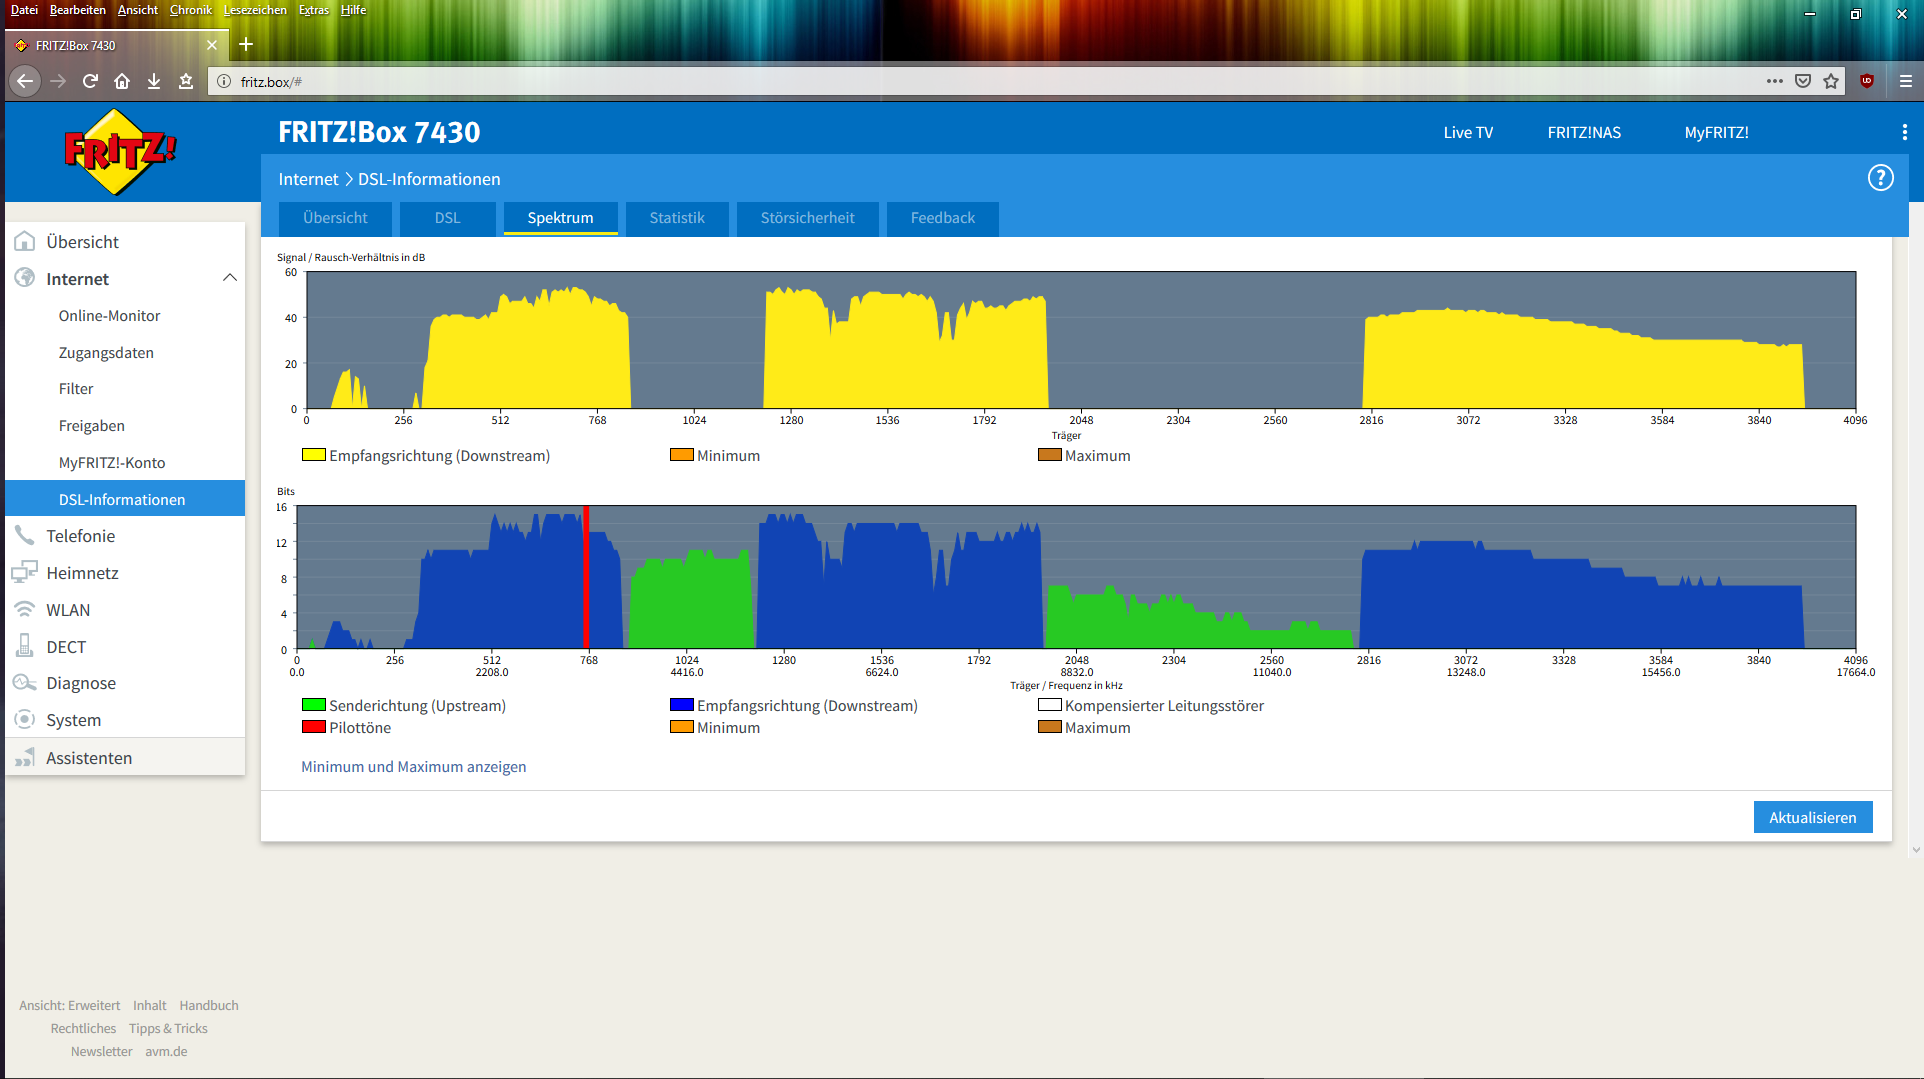Click the Telefonie phone icon
Screen dimensions: 1924x1079
(25, 535)
